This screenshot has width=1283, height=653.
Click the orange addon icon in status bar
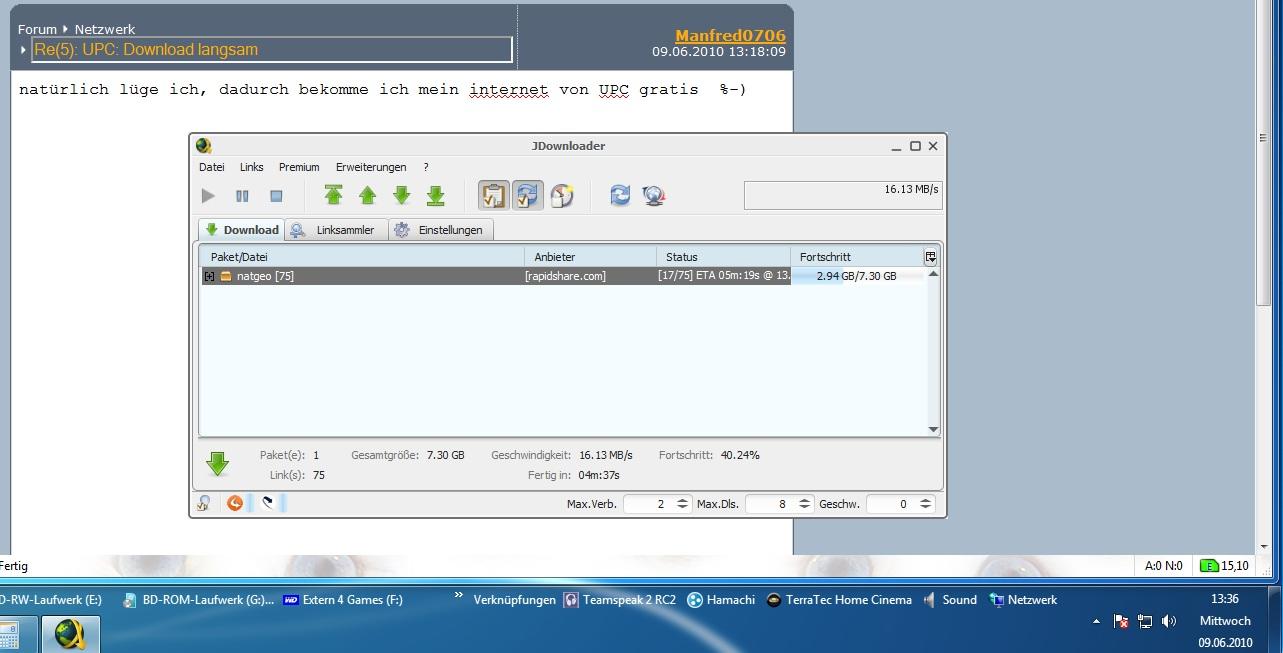[x=235, y=503]
